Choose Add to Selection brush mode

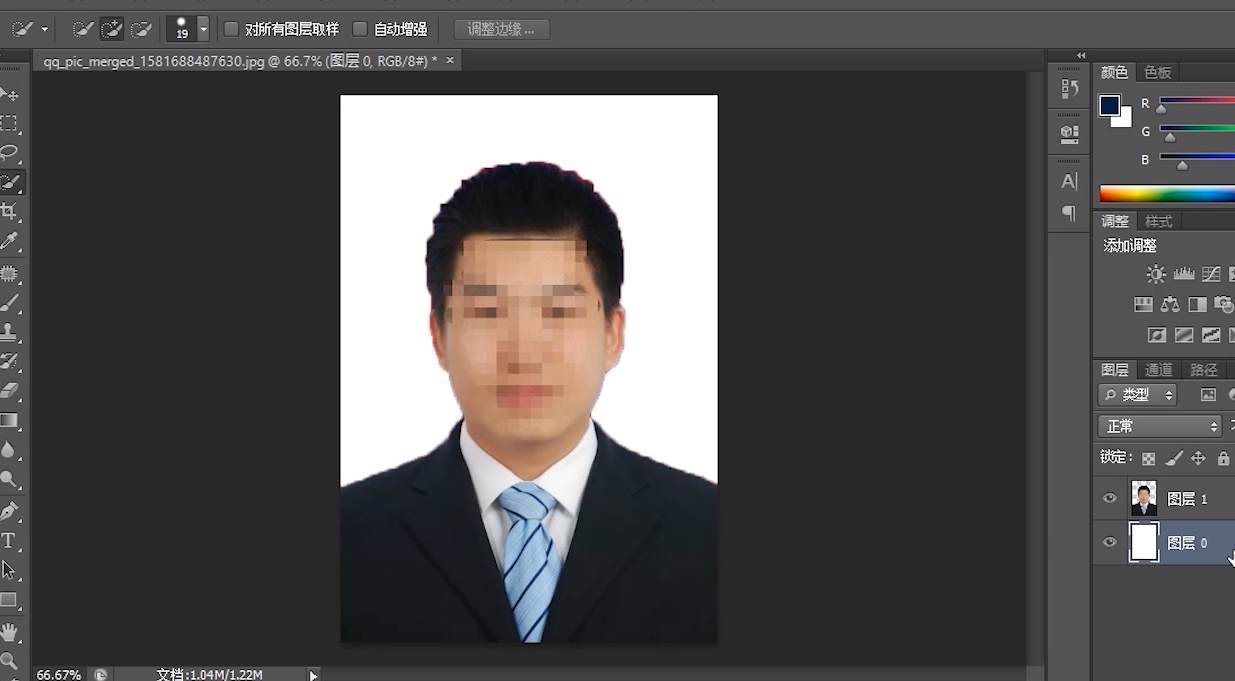[112, 29]
